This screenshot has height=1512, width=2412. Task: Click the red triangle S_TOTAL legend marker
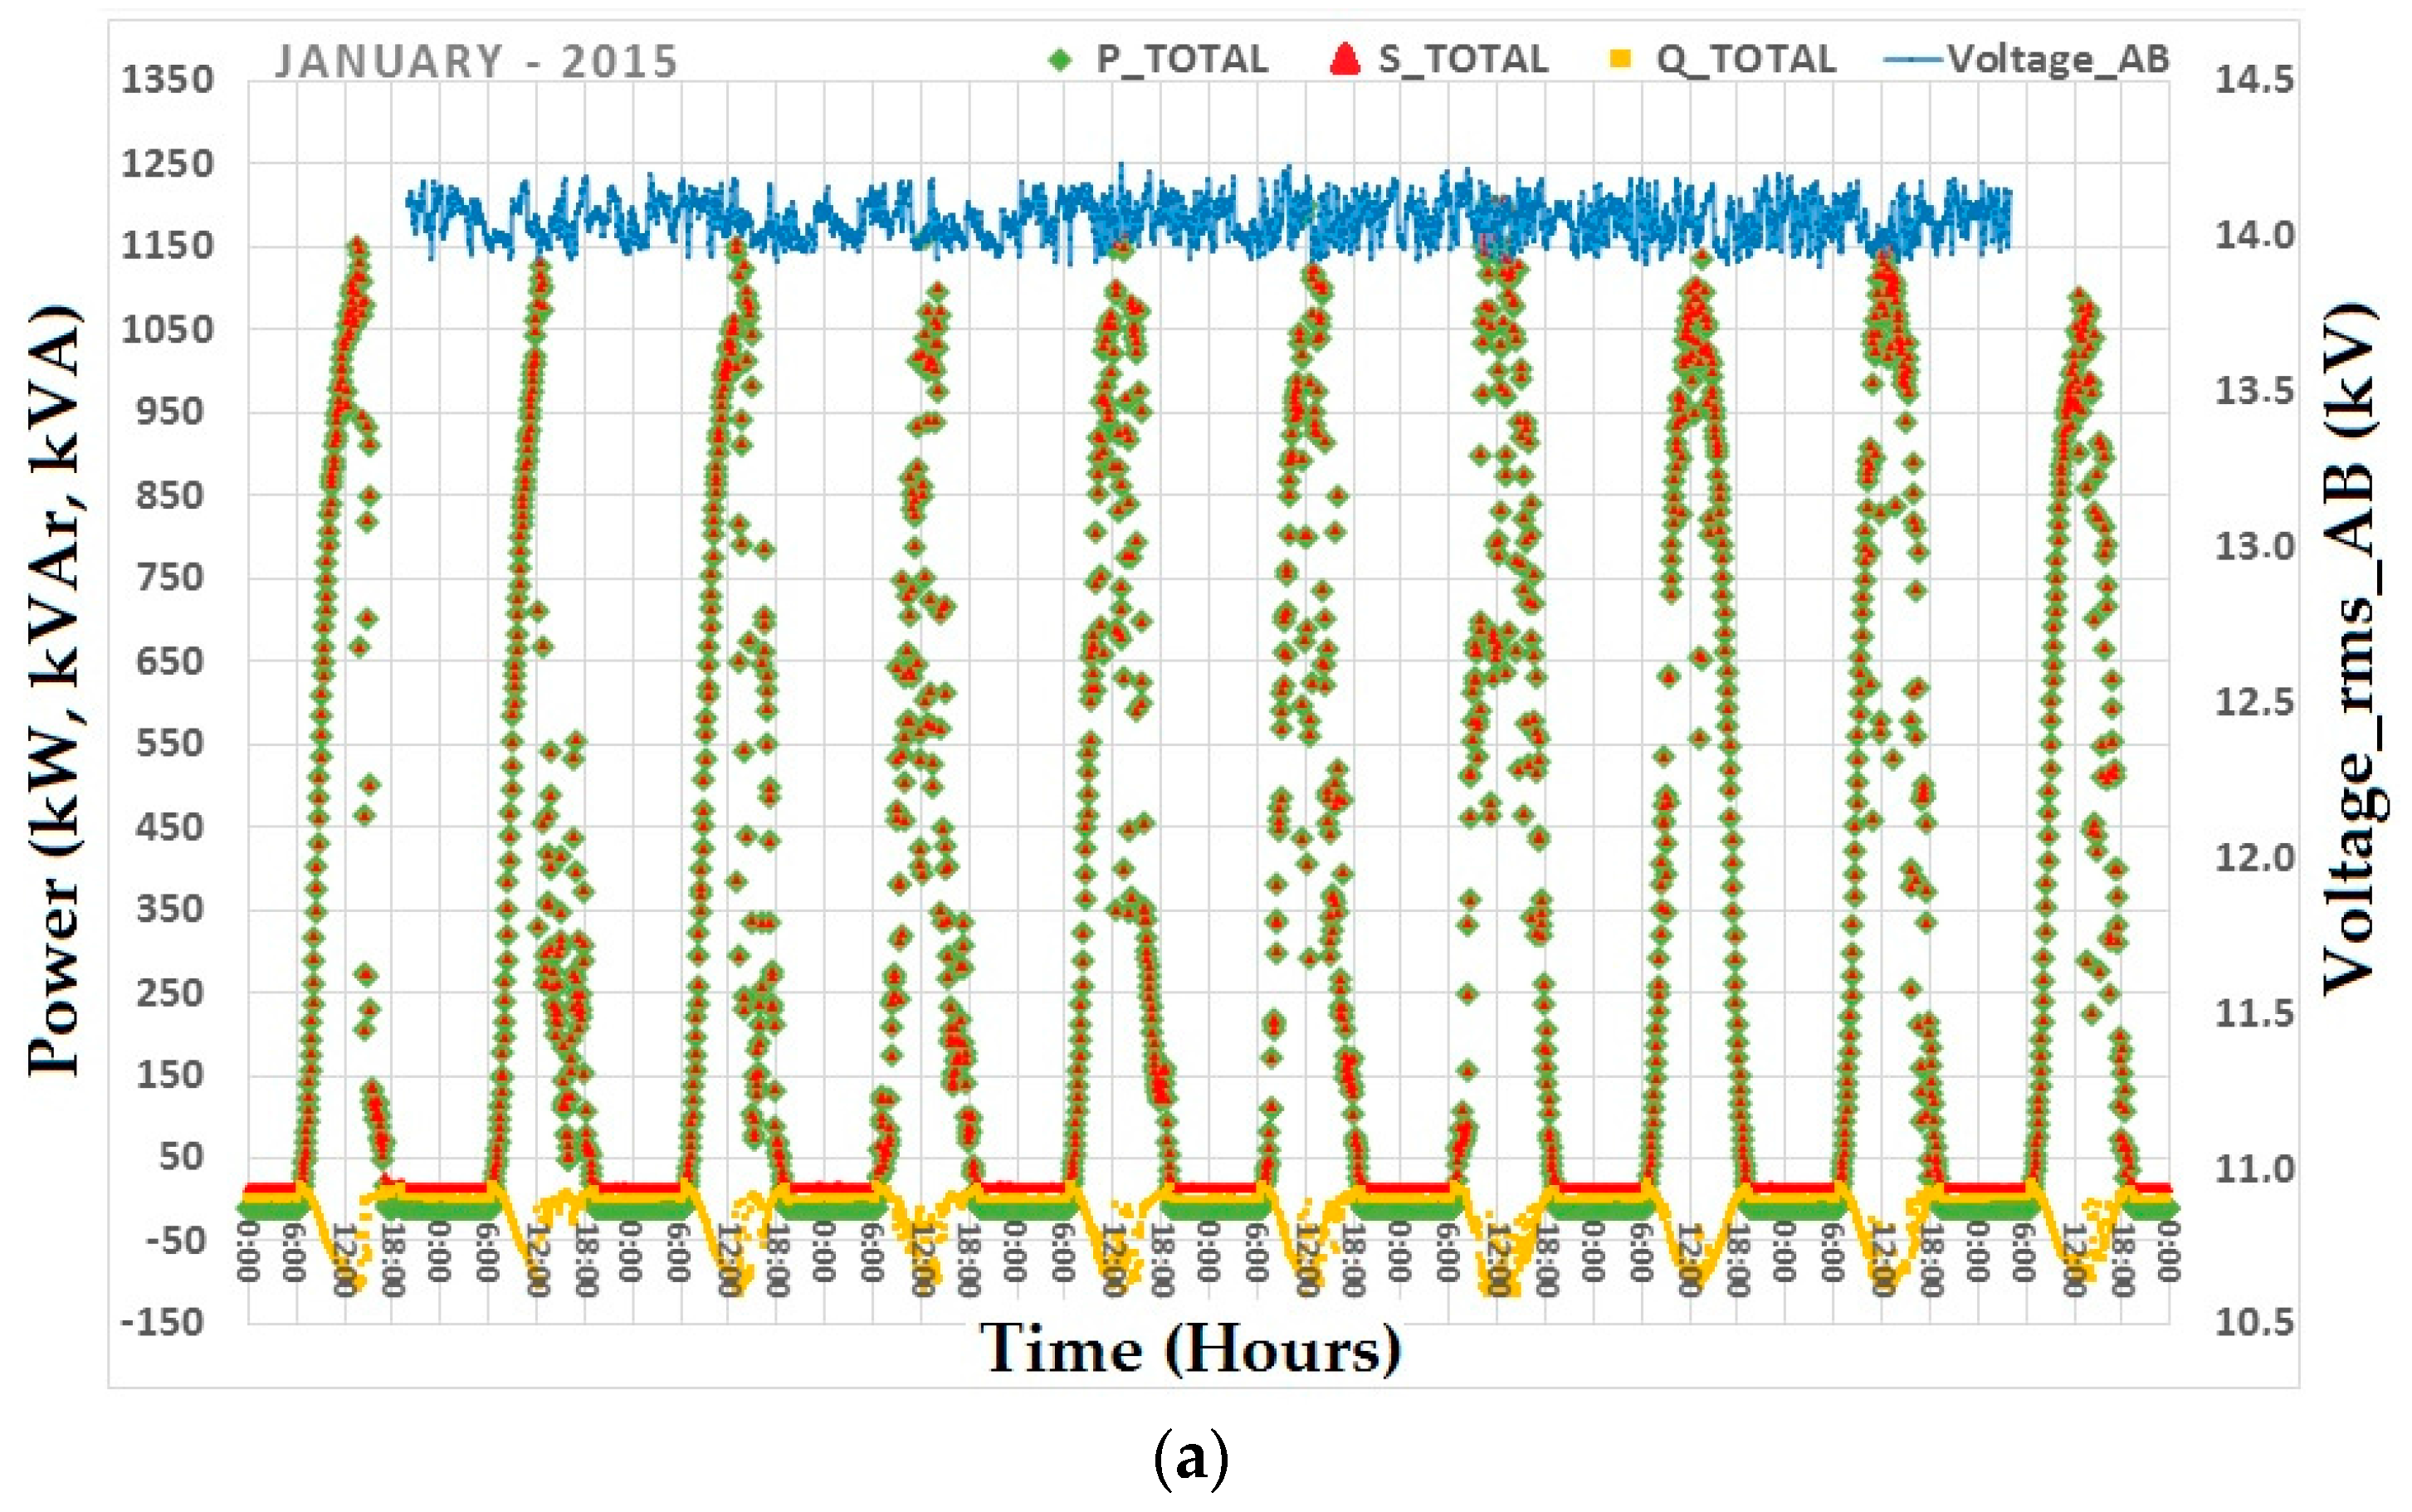click(1345, 60)
